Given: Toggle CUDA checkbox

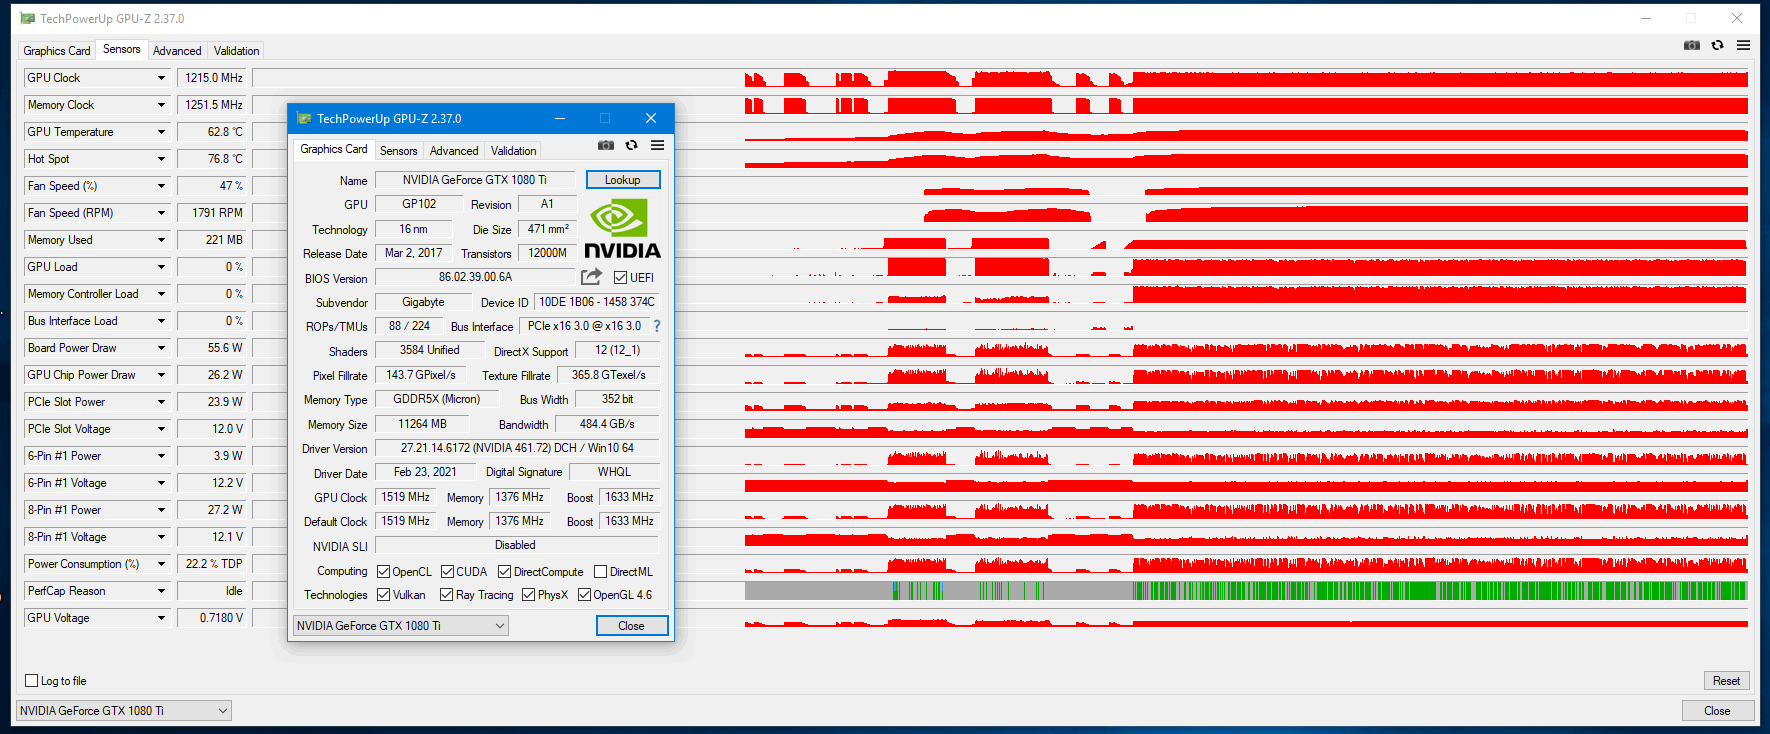Looking at the screenshot, I should click(447, 572).
